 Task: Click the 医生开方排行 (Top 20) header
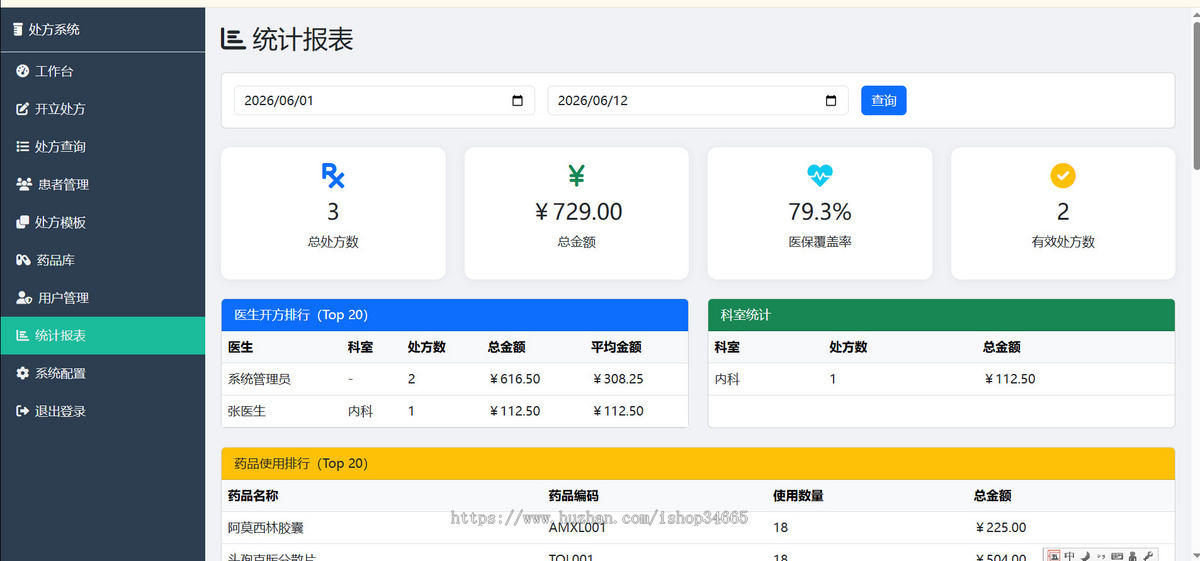click(x=454, y=315)
